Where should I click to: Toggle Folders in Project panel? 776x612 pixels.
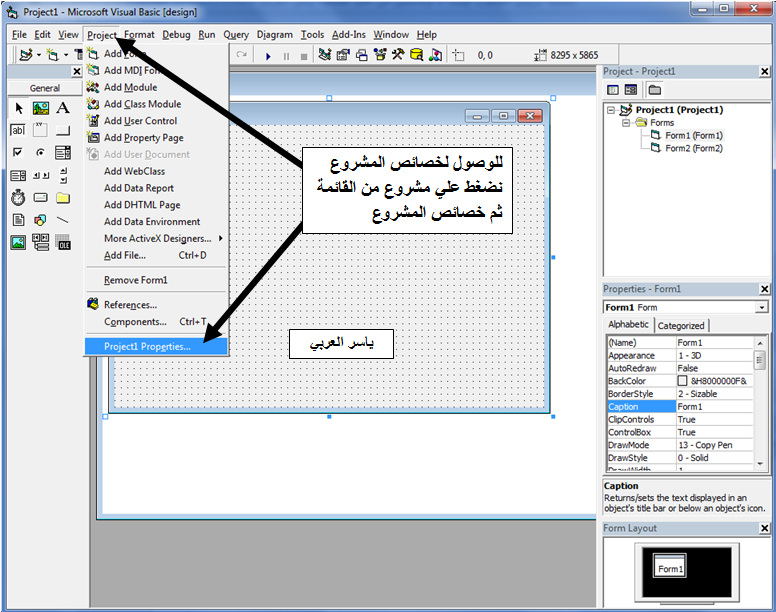(x=655, y=90)
